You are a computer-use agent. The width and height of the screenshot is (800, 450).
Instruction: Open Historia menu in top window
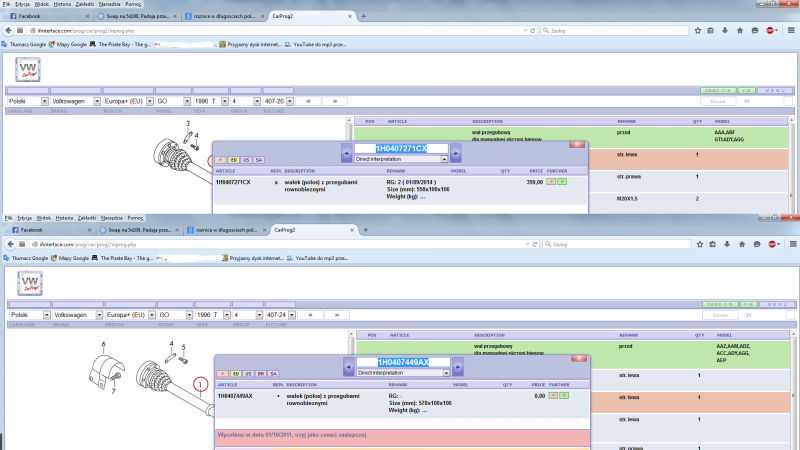coord(62,4)
